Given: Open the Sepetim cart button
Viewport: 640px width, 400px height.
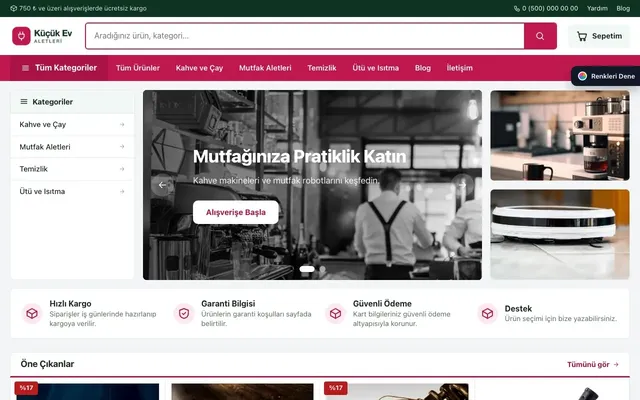Looking at the screenshot, I should click(x=599, y=36).
